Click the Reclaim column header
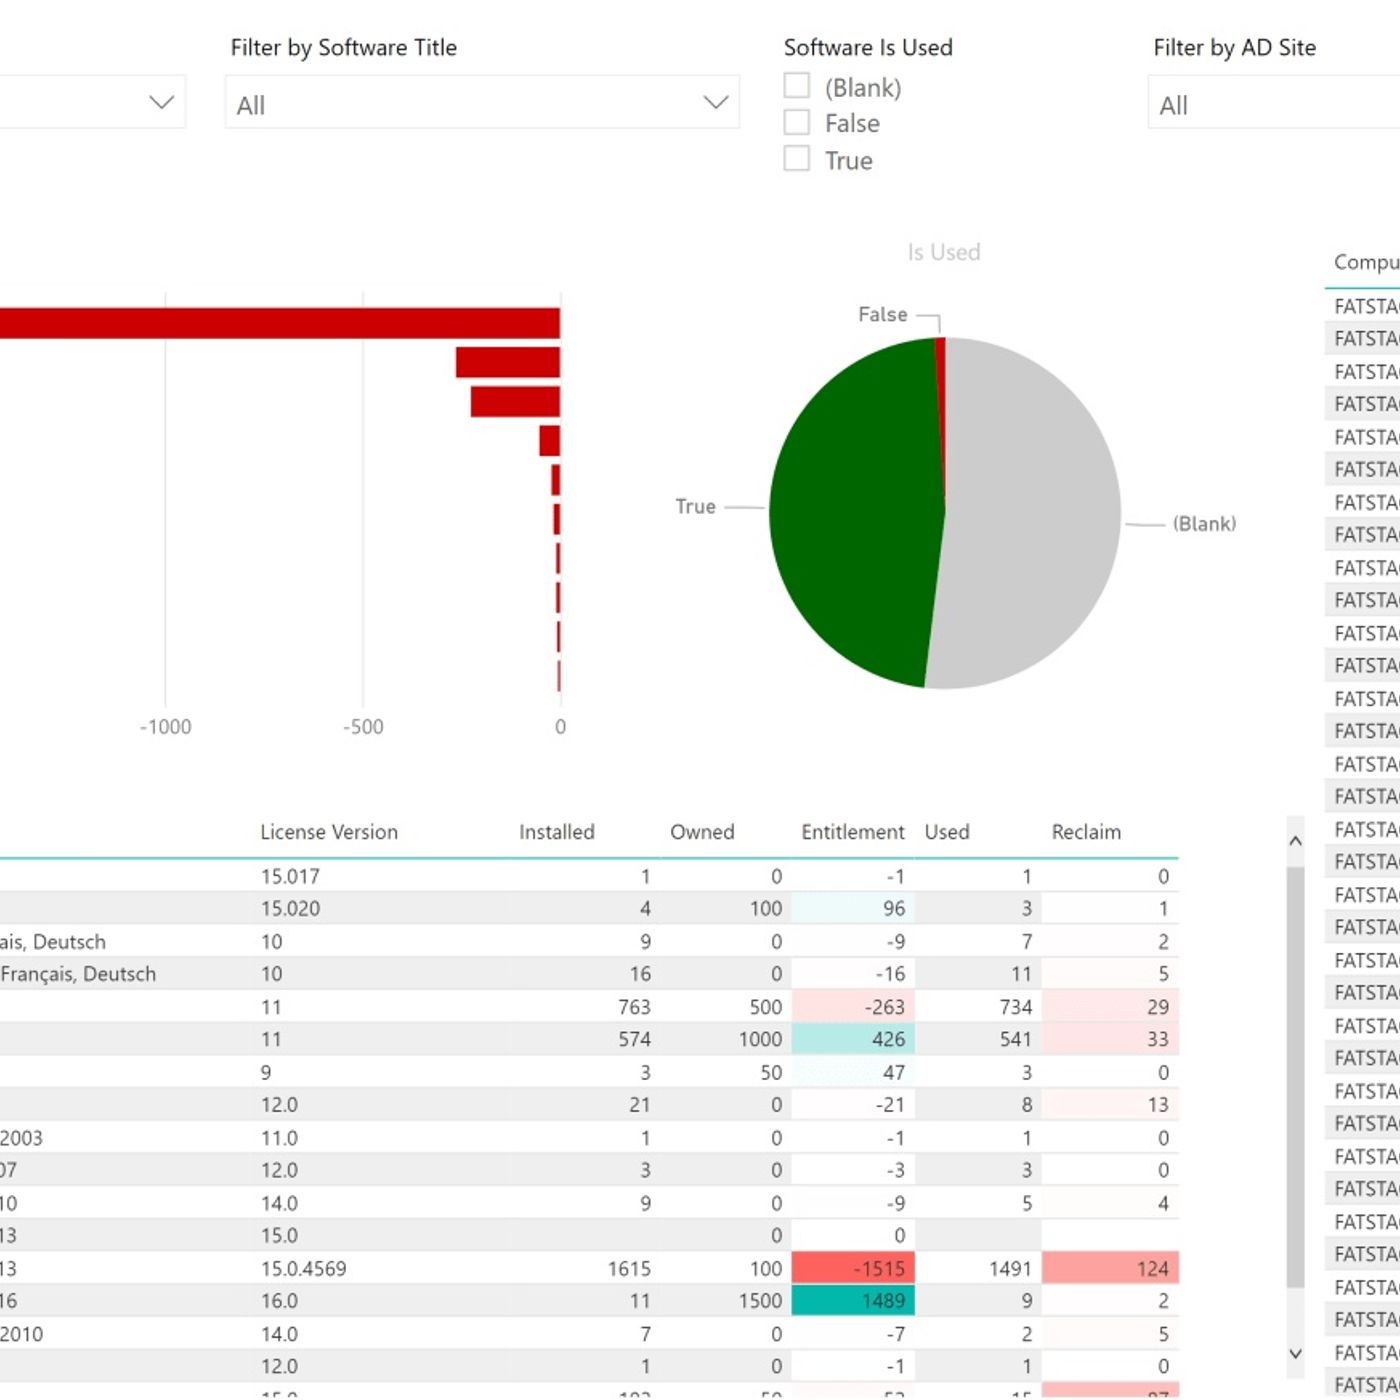This screenshot has width=1400, height=1400. pos(1086,832)
